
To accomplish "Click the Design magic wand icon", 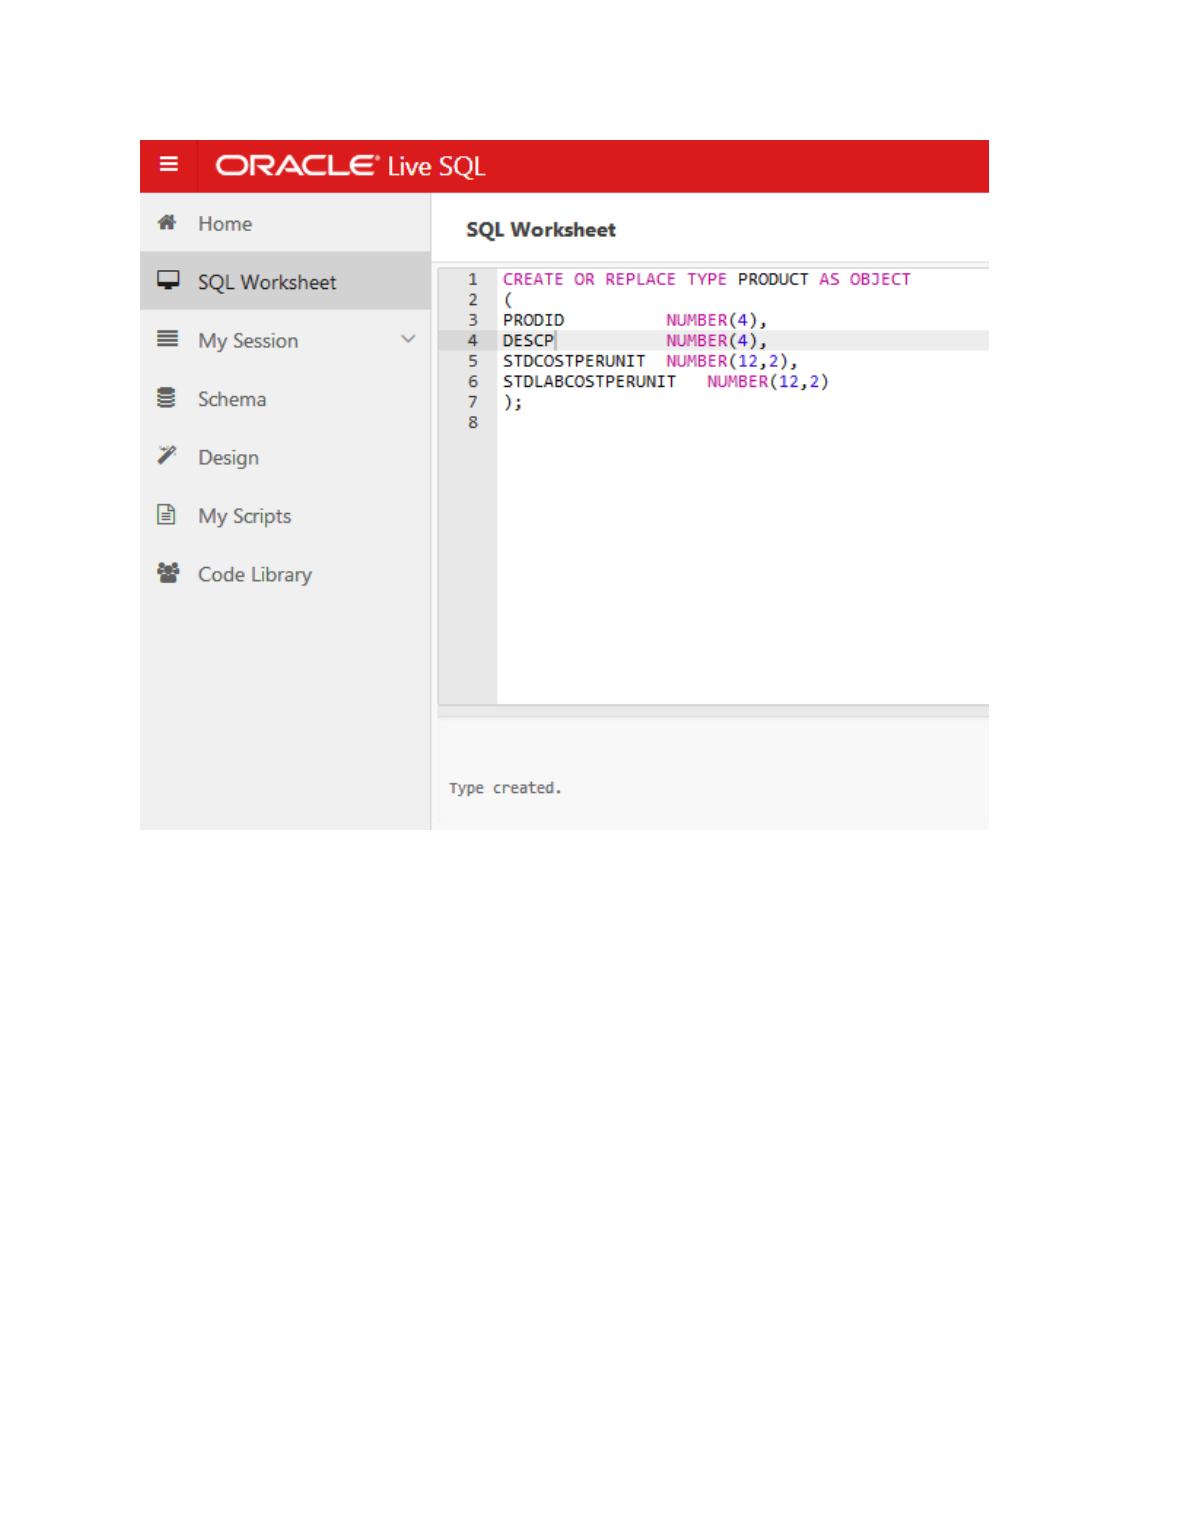I will tap(167, 456).
